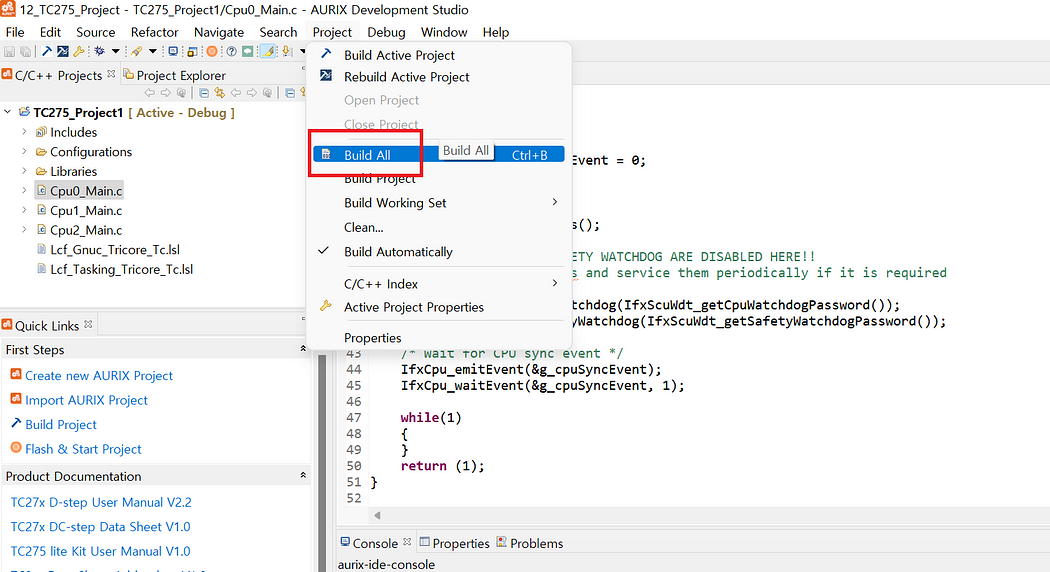Select Cpu0_Main.c in project tree
Image resolution: width=1050 pixels, height=572 pixels.
pyautogui.click(x=86, y=191)
